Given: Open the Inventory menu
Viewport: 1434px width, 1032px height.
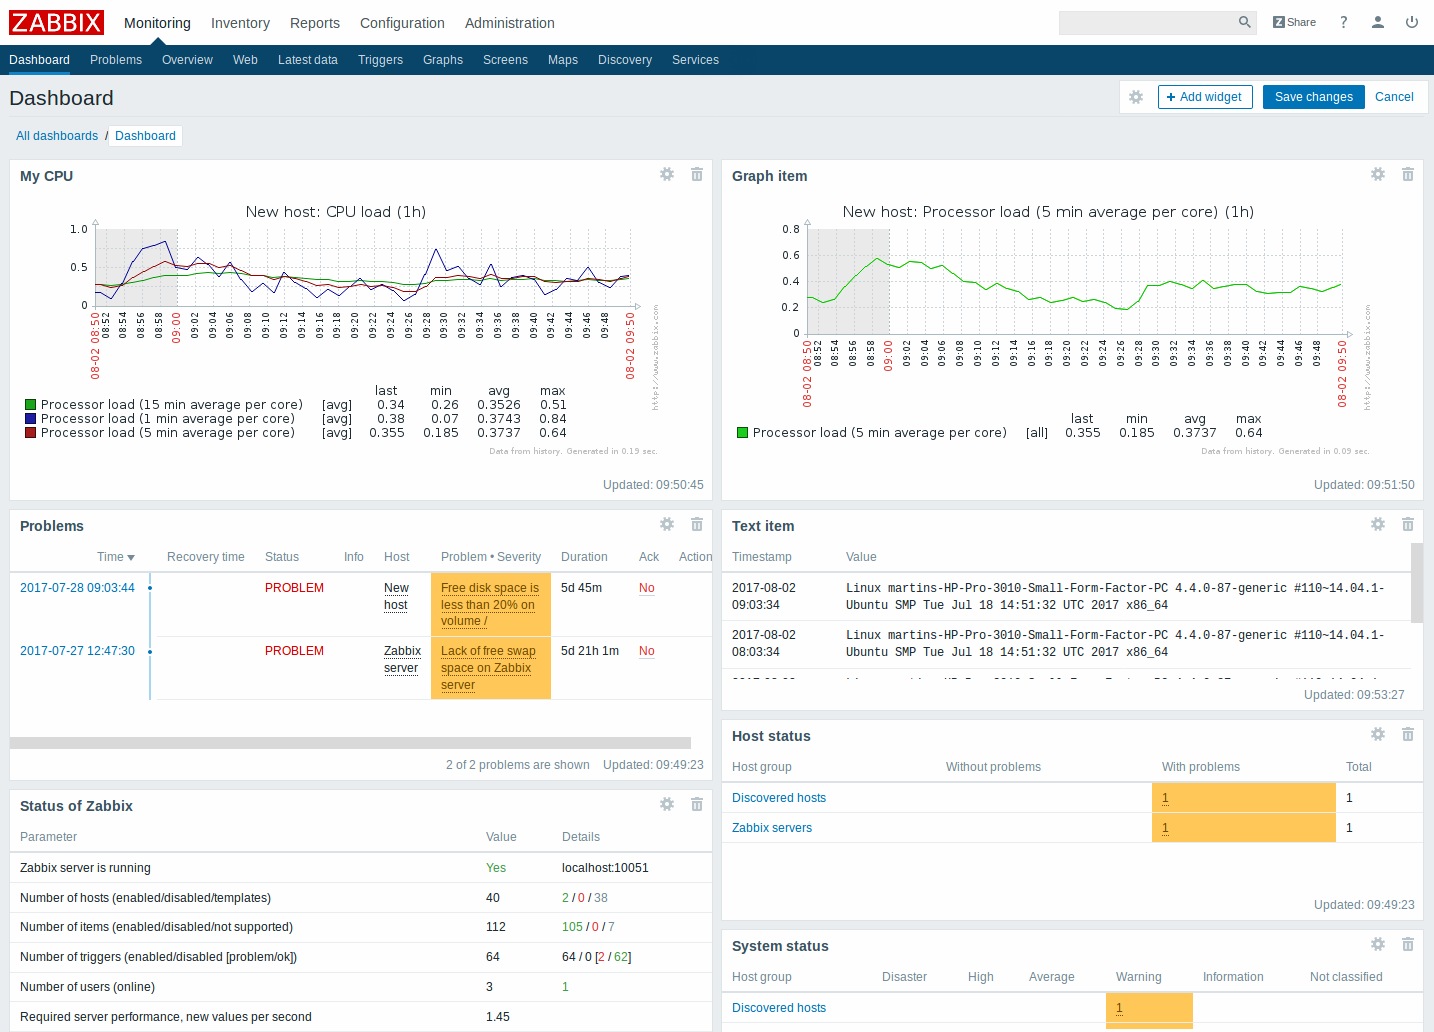Looking at the screenshot, I should (240, 23).
